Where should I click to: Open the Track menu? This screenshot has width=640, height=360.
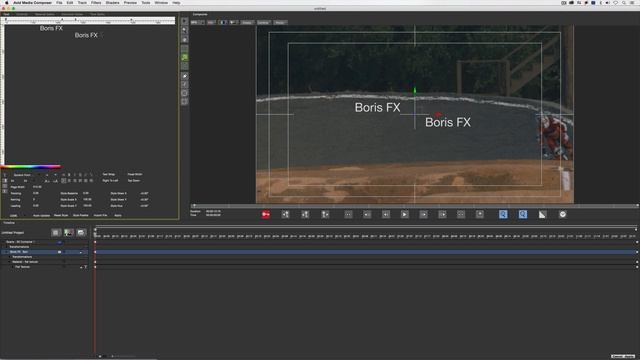tap(82, 2)
